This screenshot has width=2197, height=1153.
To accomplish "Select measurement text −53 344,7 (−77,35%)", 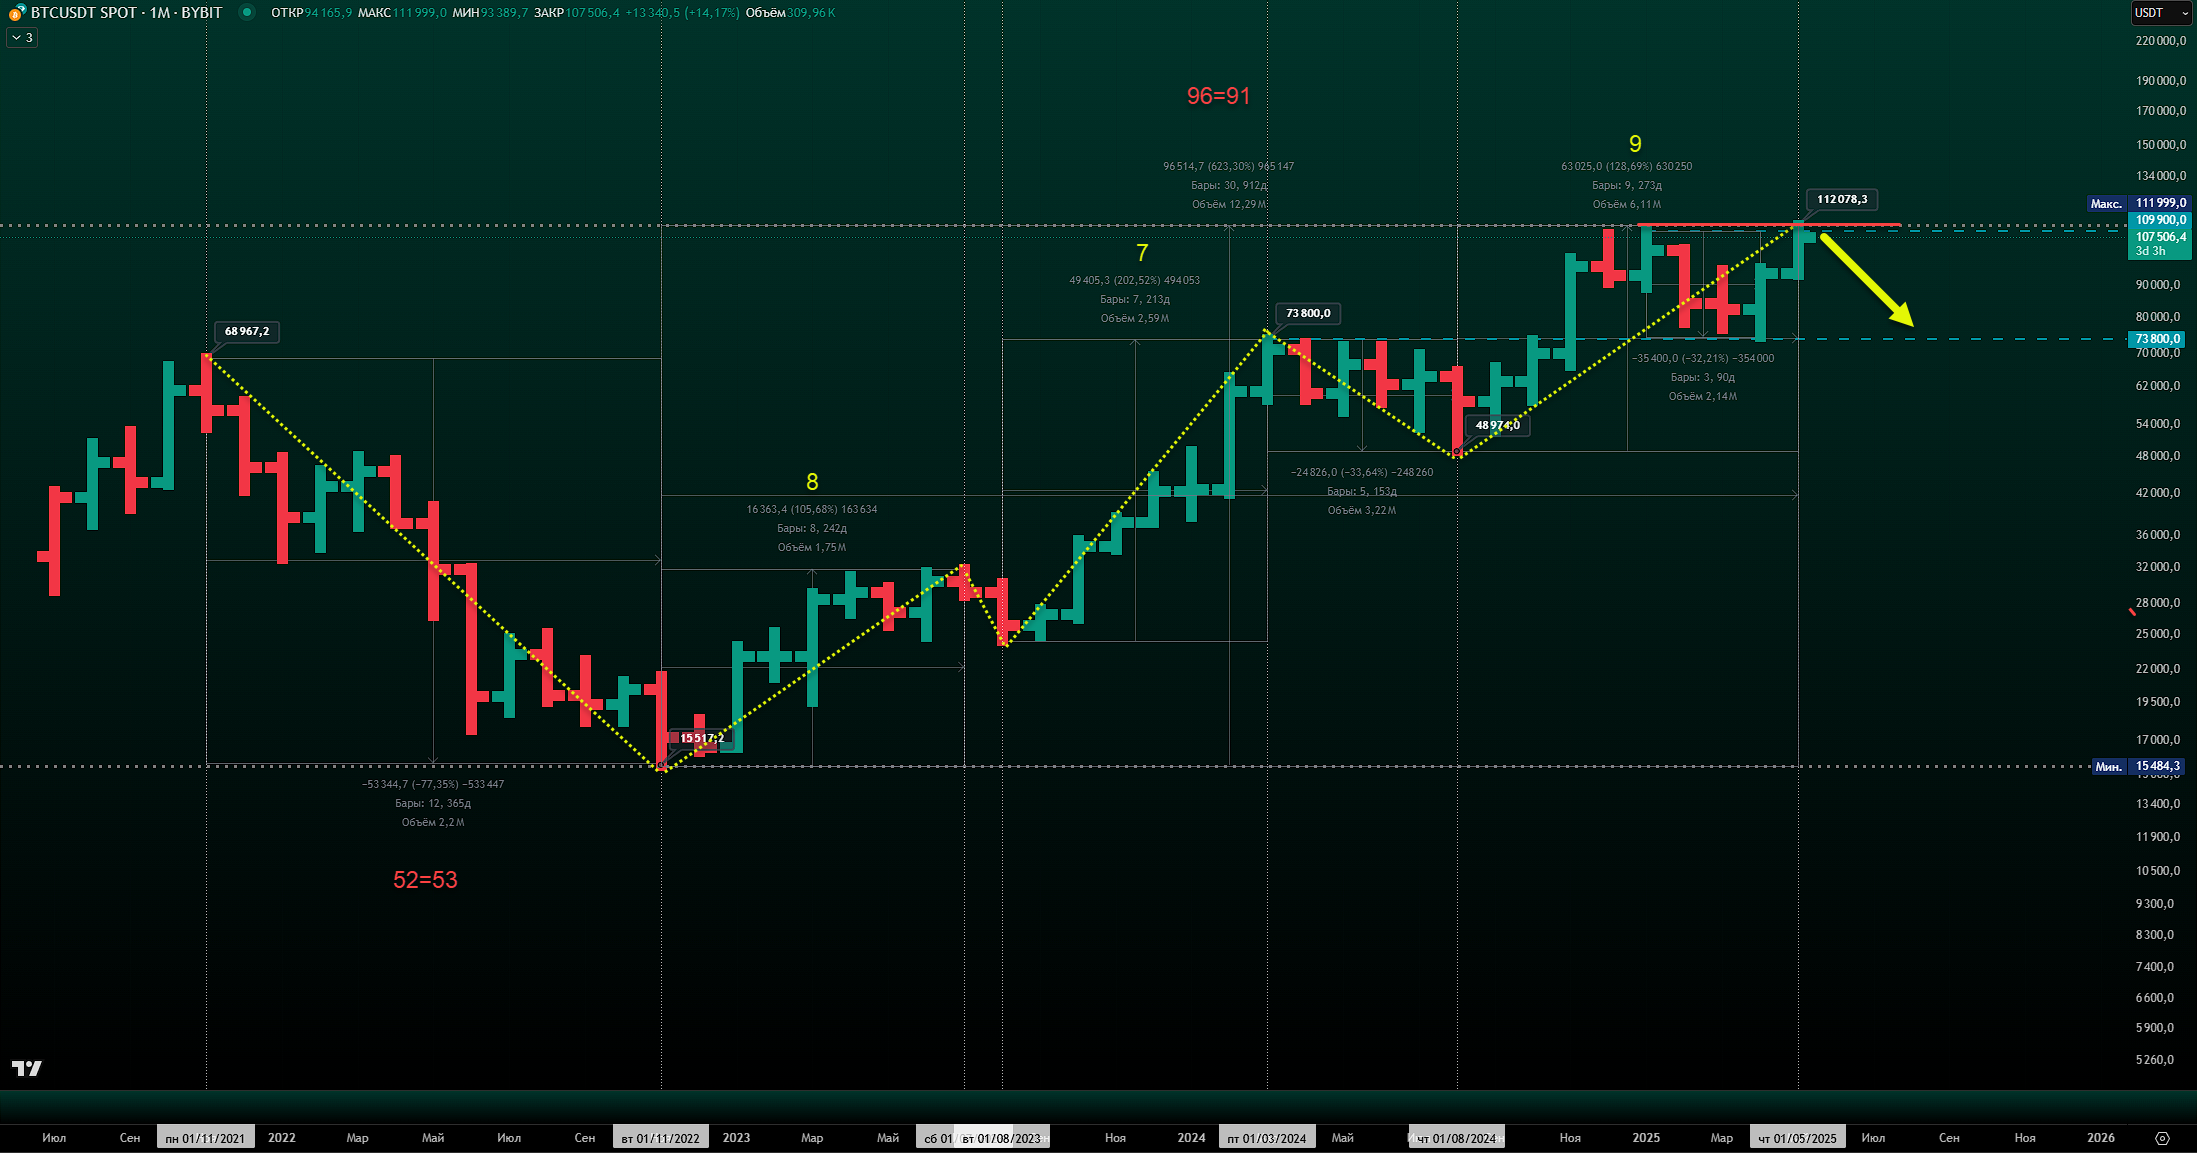I will tap(433, 784).
